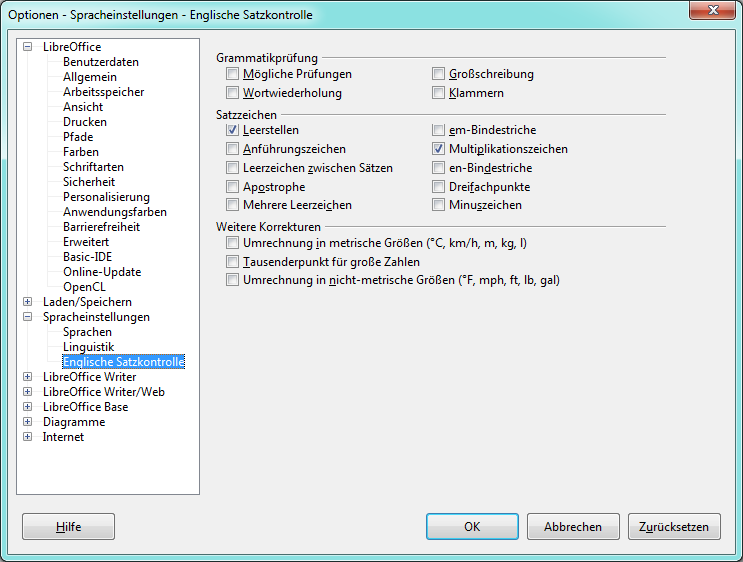Image resolution: width=743 pixels, height=562 pixels.
Task: Expand the Internet tree node
Action: click(x=27, y=436)
